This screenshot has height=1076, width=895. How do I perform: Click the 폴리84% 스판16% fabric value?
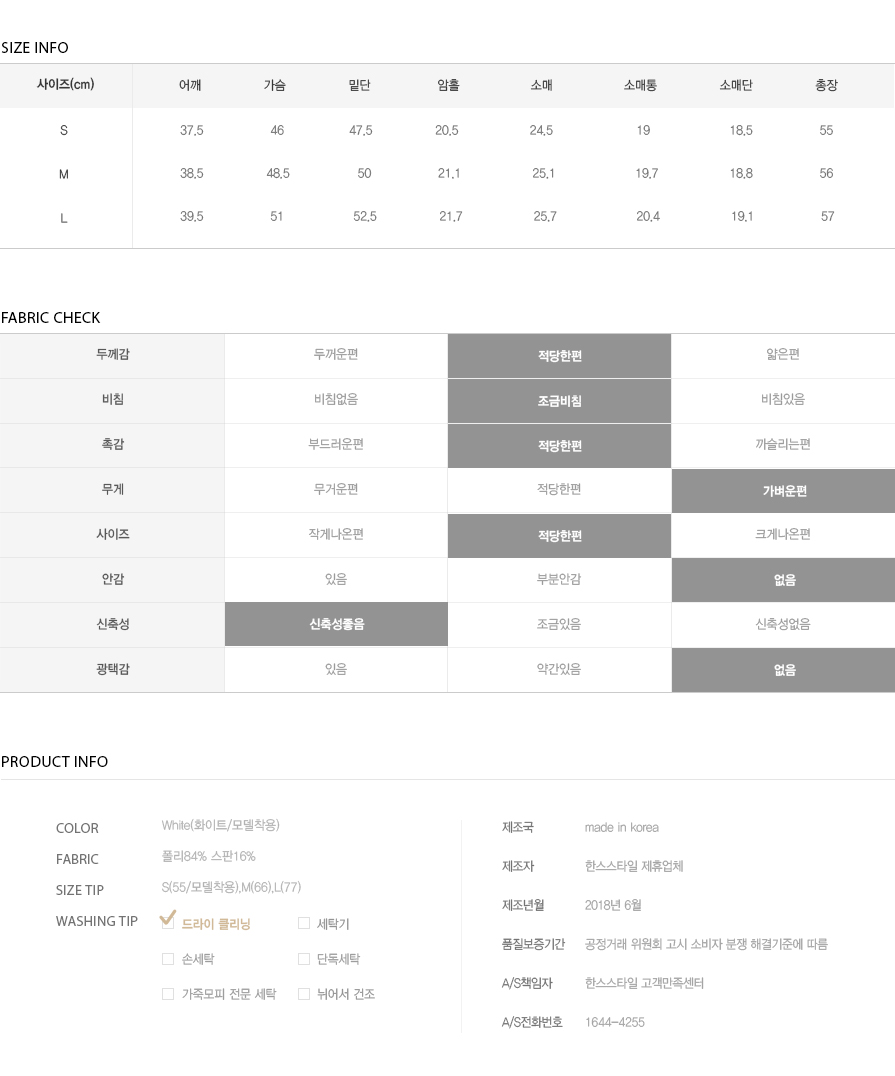[209, 856]
